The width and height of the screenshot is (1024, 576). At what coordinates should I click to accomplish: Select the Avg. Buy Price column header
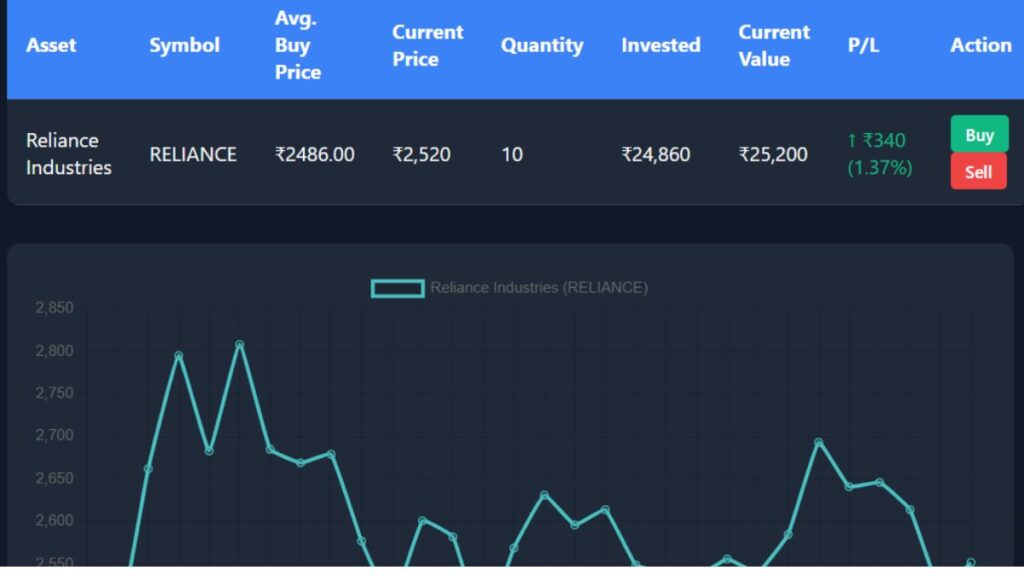[x=298, y=45]
